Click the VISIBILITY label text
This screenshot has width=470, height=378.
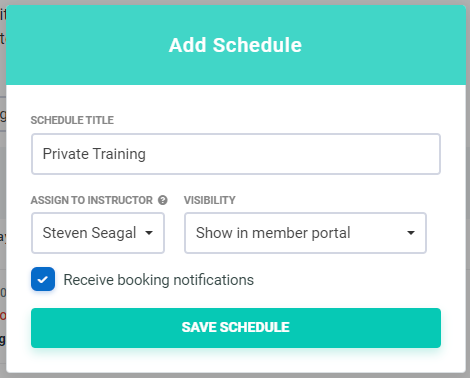tap(210, 200)
